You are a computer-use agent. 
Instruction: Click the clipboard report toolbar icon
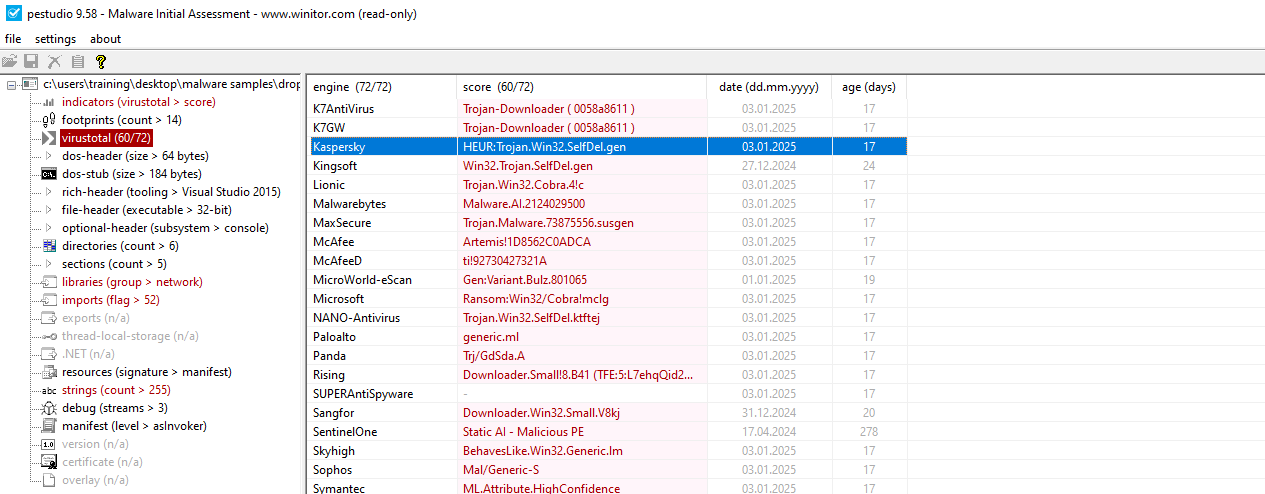pyautogui.click(x=77, y=61)
